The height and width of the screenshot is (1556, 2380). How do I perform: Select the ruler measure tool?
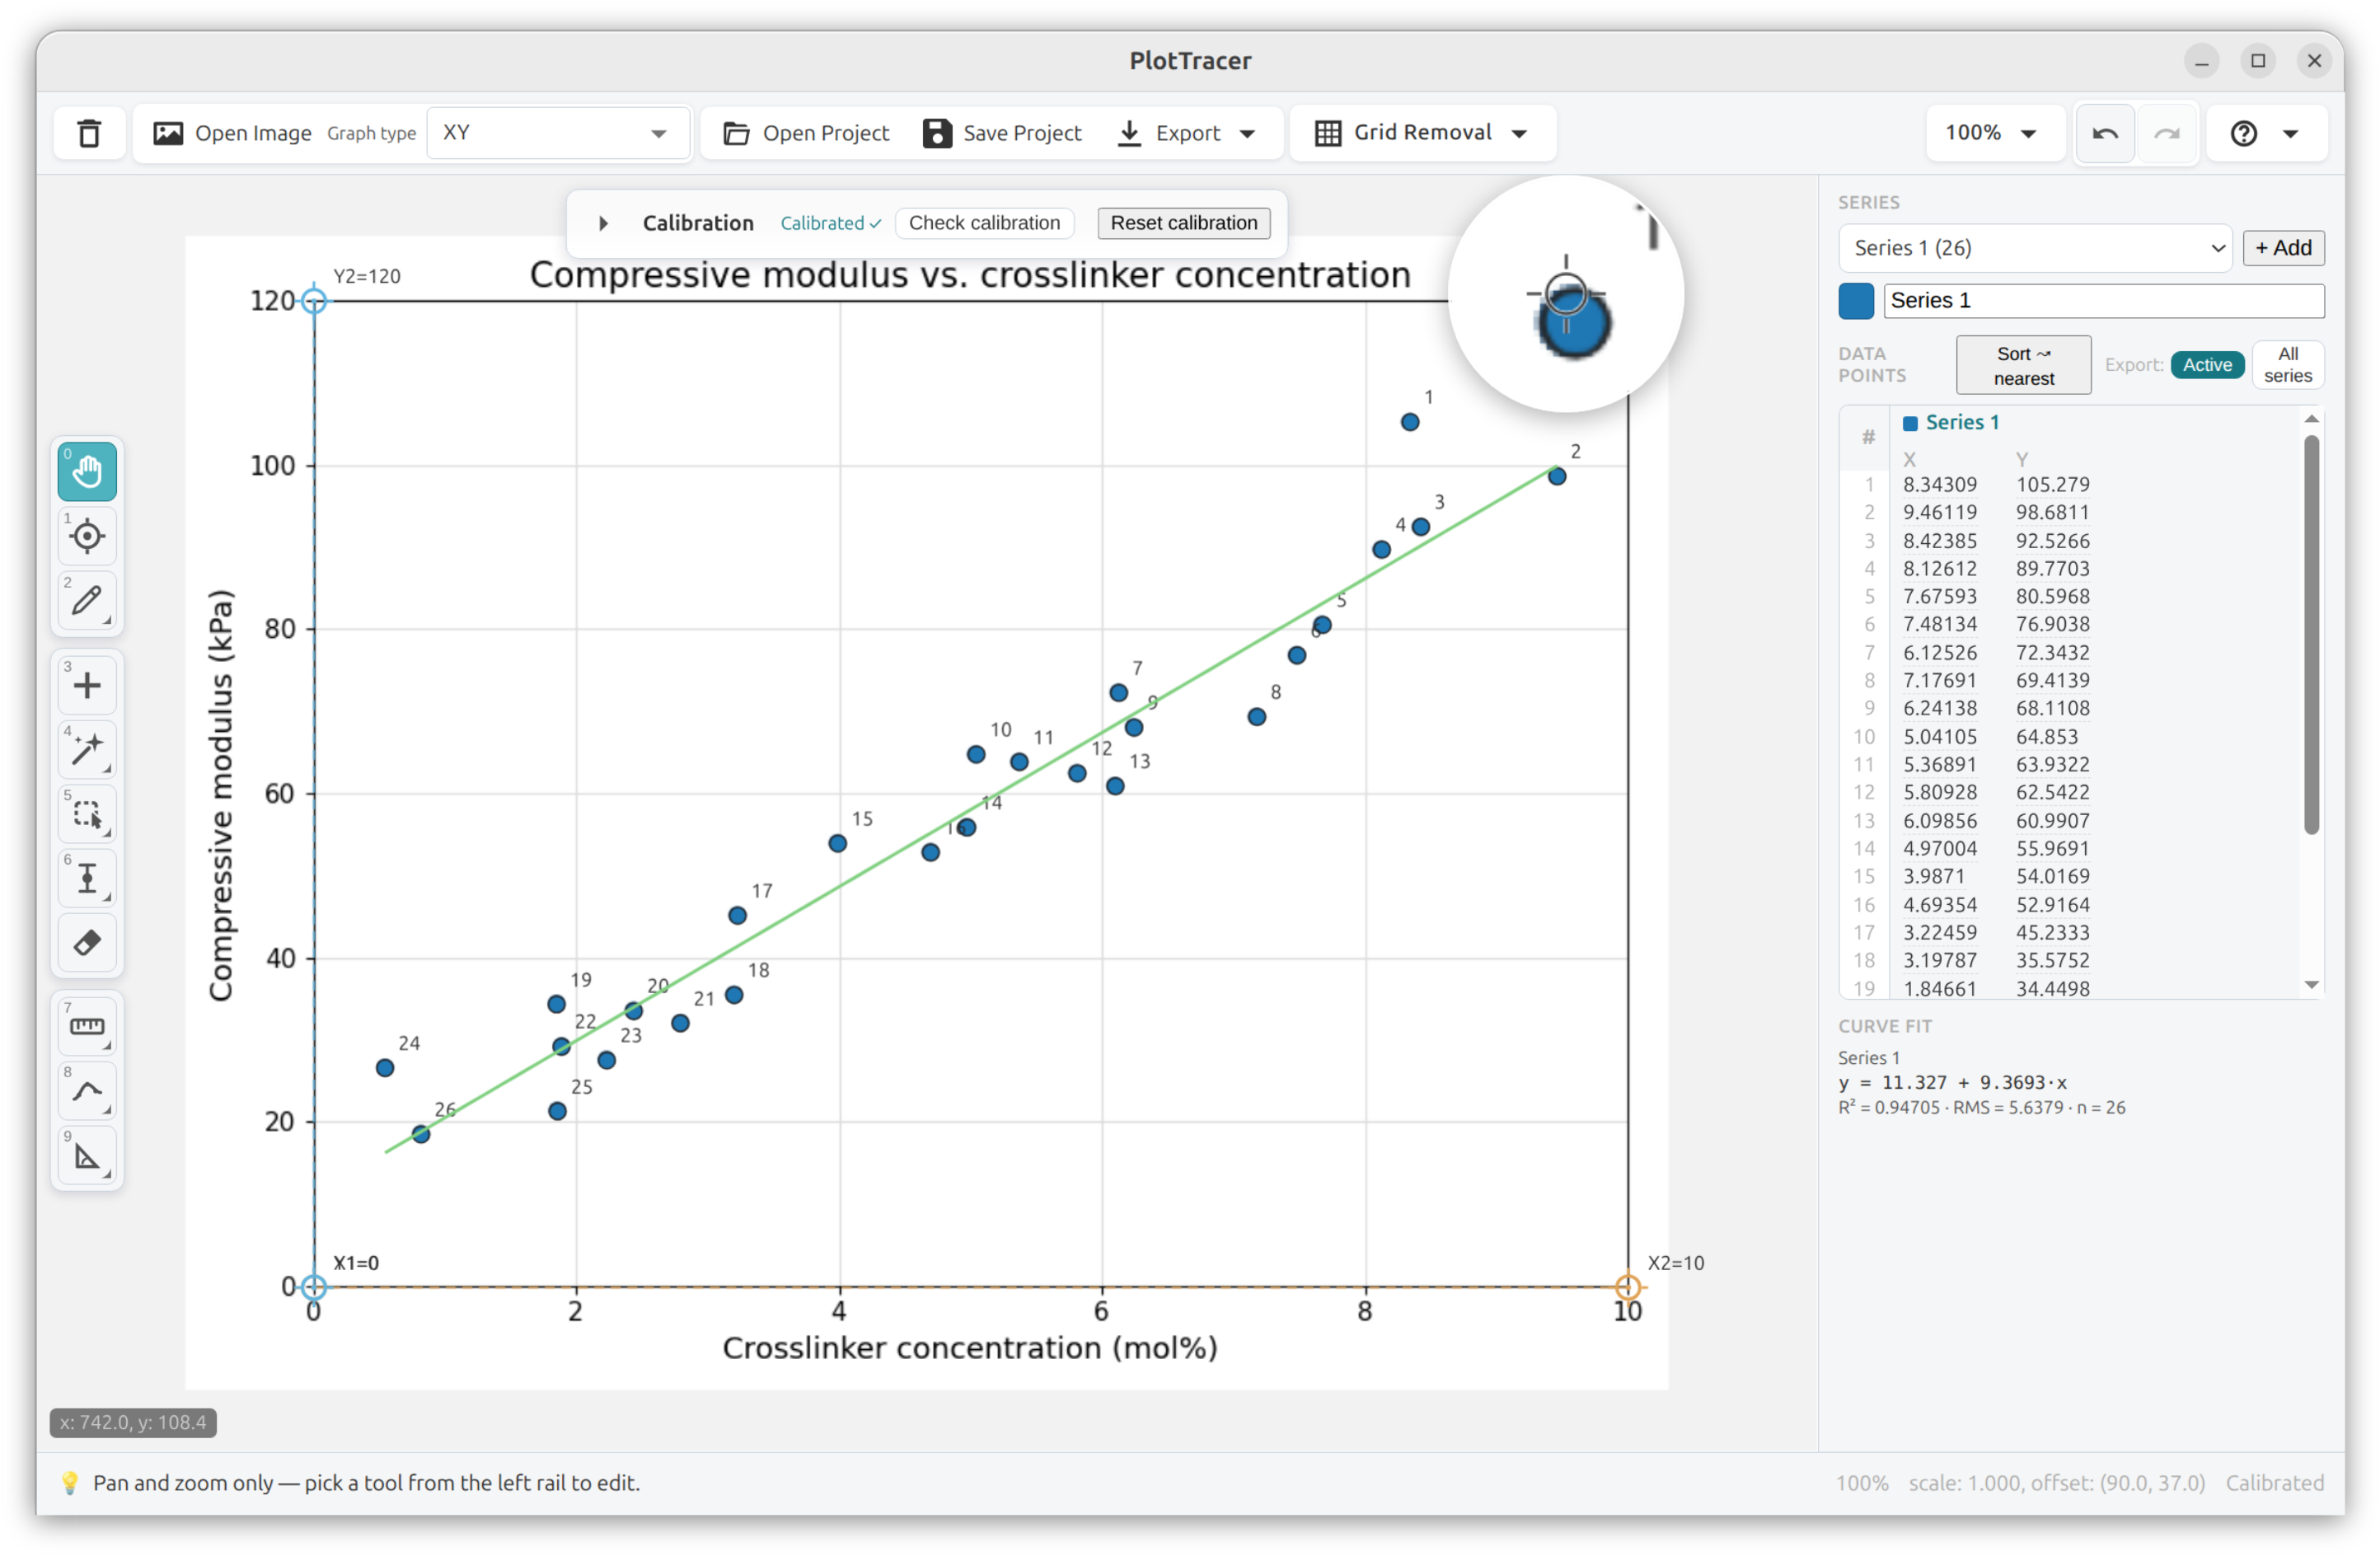click(87, 1027)
